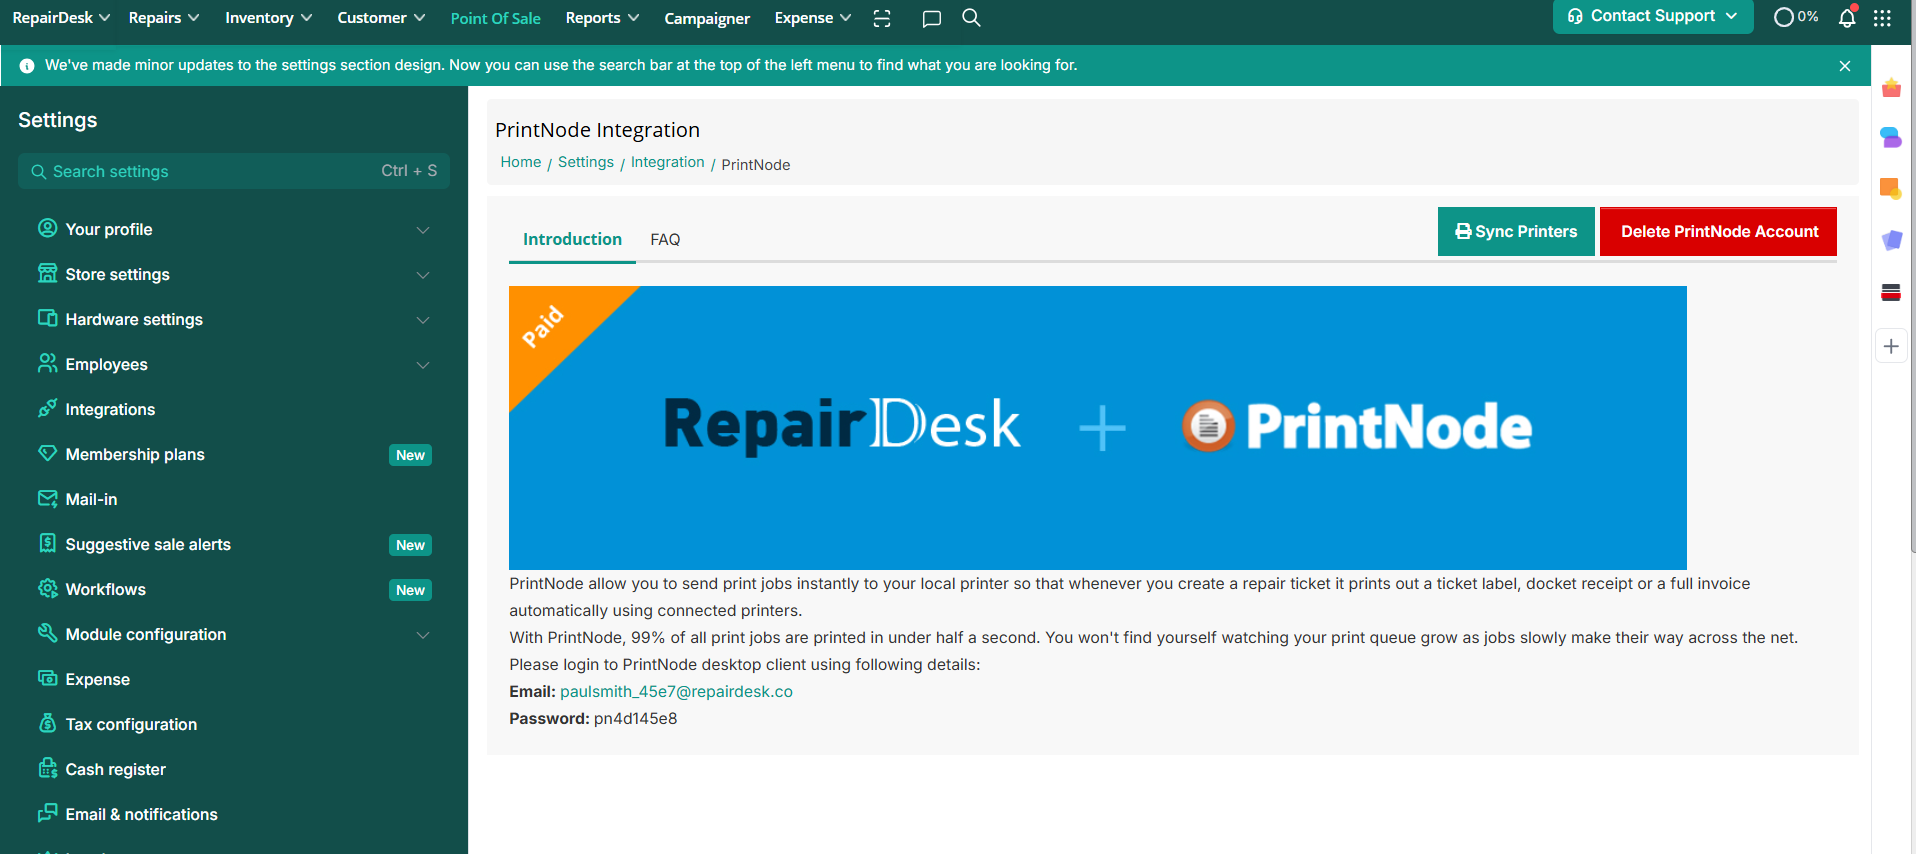
Task: Open Workflows settings
Action: click(x=106, y=589)
